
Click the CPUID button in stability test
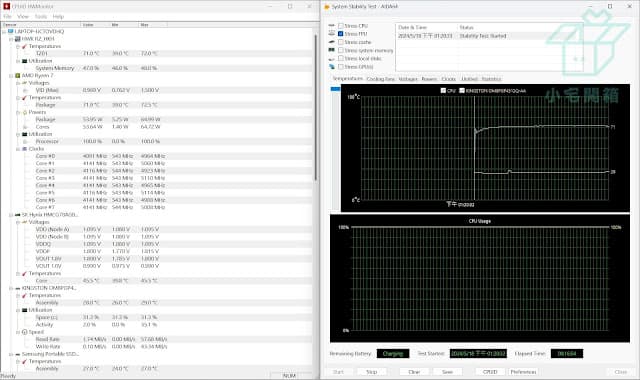(x=490, y=372)
